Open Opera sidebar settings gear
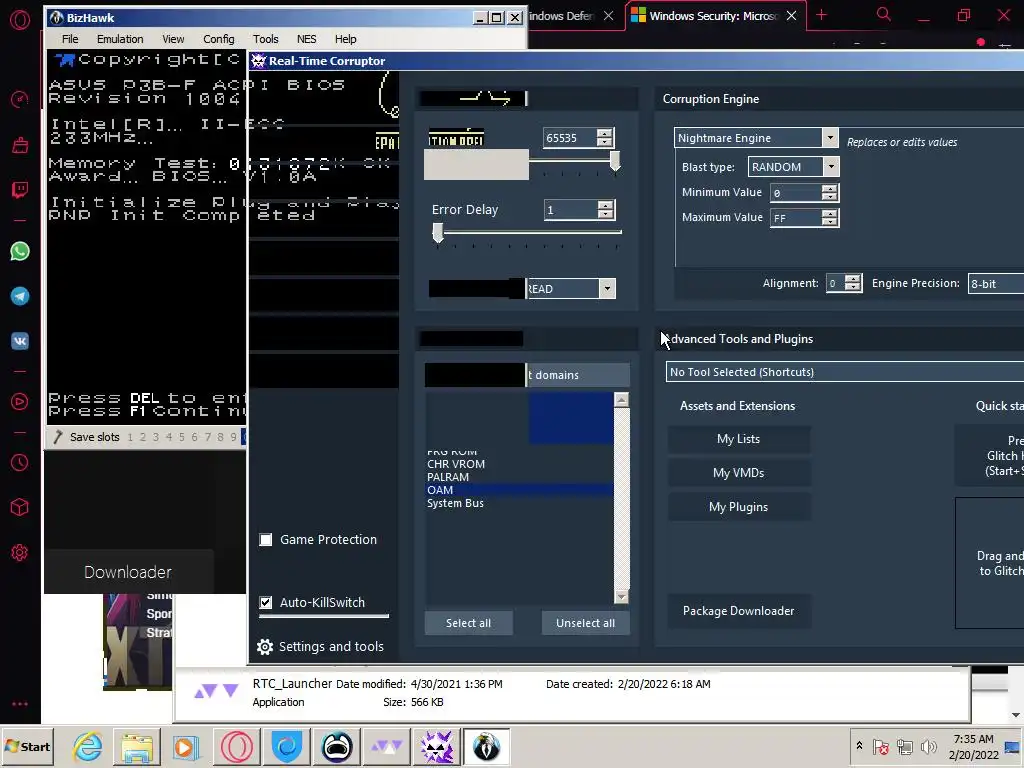The width and height of the screenshot is (1024, 768). click(x=20, y=552)
